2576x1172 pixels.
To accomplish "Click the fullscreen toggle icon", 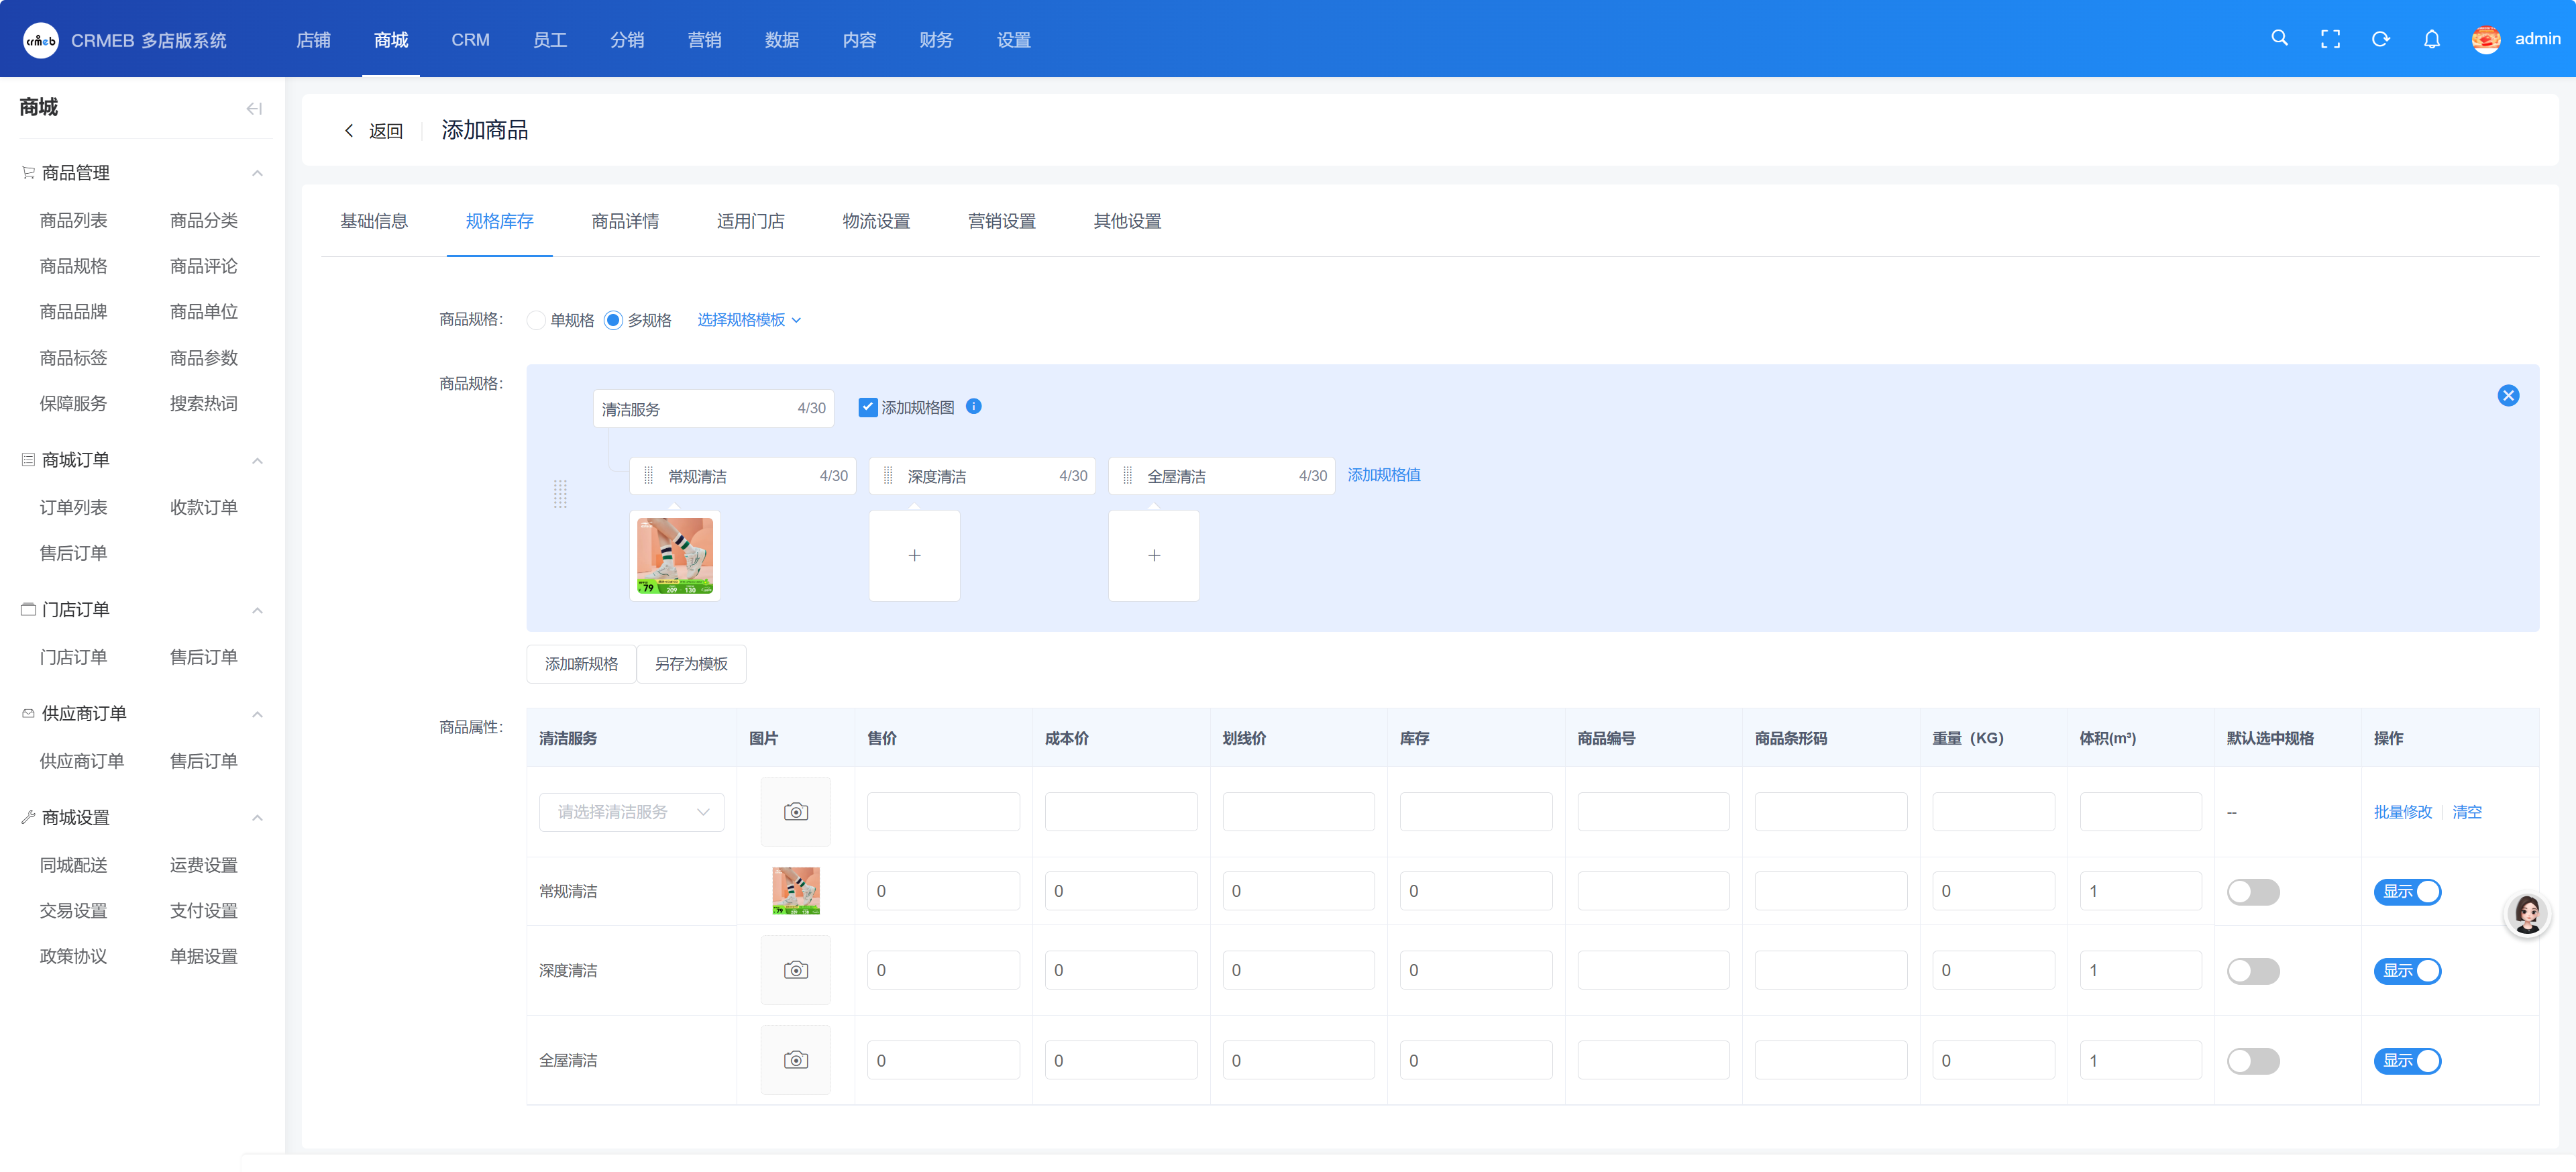I will pos(2330,39).
